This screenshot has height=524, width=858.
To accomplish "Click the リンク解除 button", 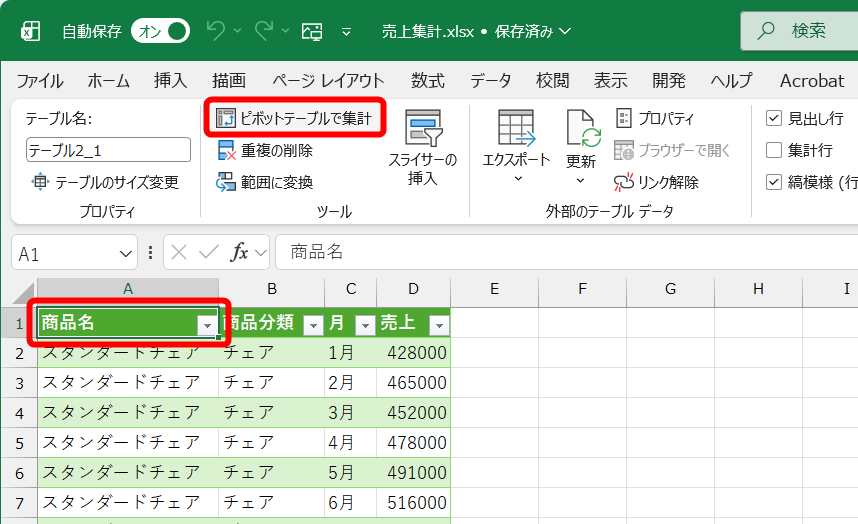I will tap(656, 182).
